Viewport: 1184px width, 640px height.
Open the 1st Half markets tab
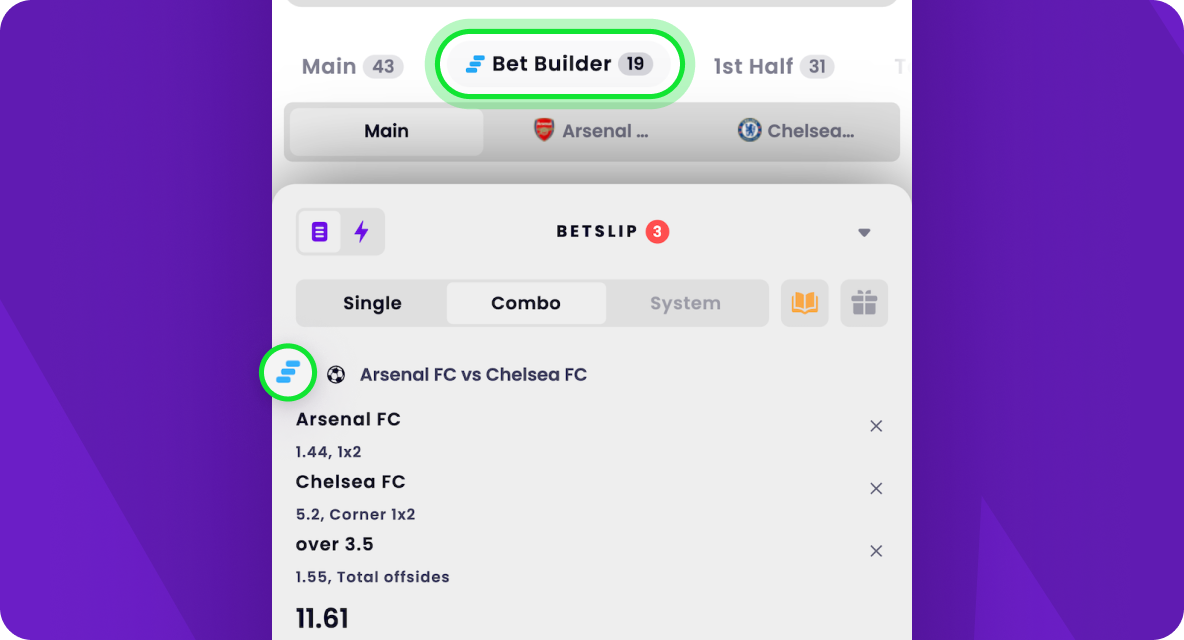click(772, 67)
